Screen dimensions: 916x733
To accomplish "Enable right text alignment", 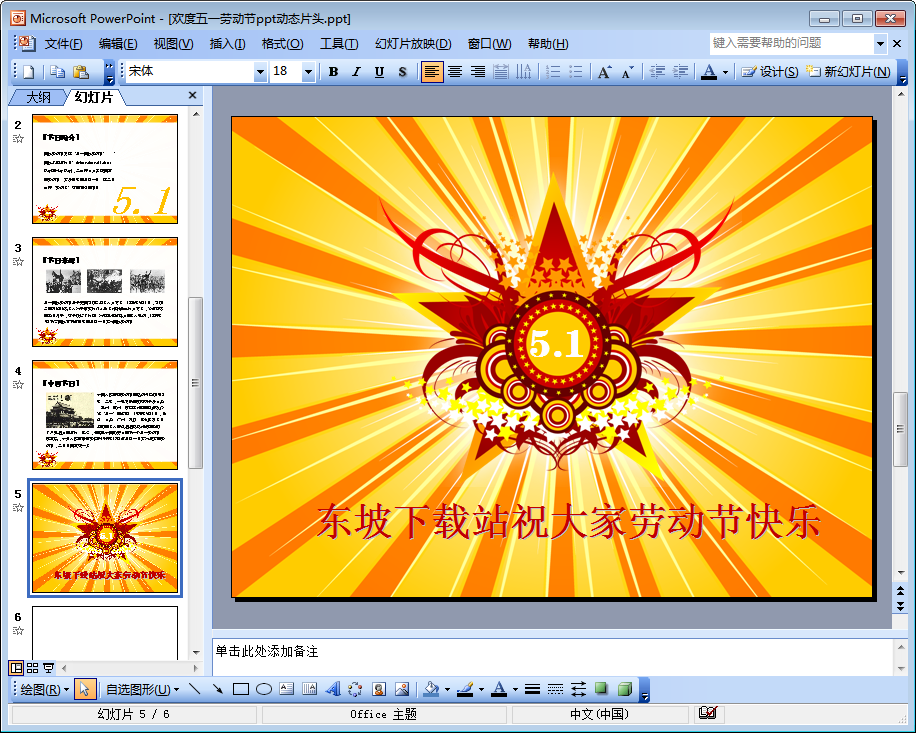I will click(x=478, y=72).
